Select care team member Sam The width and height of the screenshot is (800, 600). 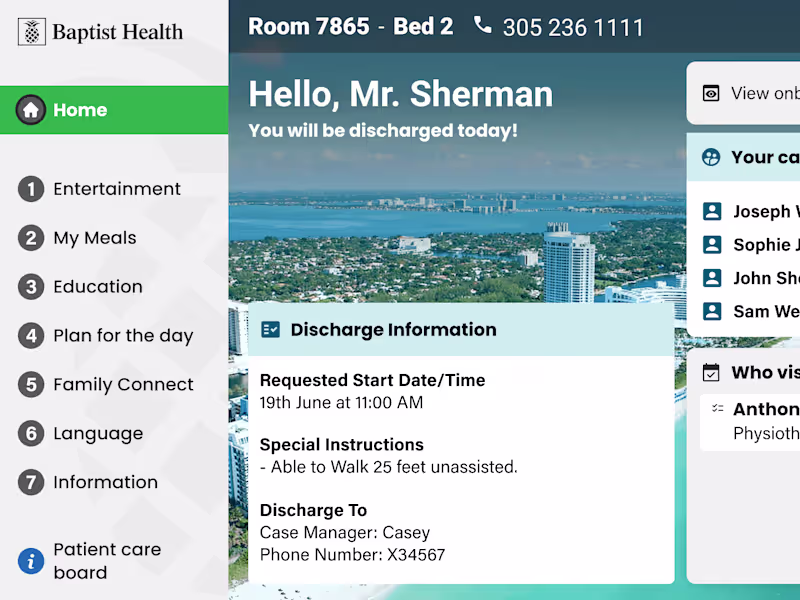(765, 311)
